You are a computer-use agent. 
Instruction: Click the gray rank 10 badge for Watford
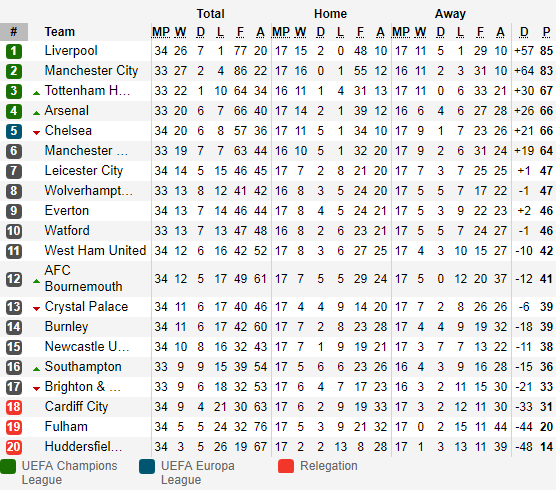[14, 231]
